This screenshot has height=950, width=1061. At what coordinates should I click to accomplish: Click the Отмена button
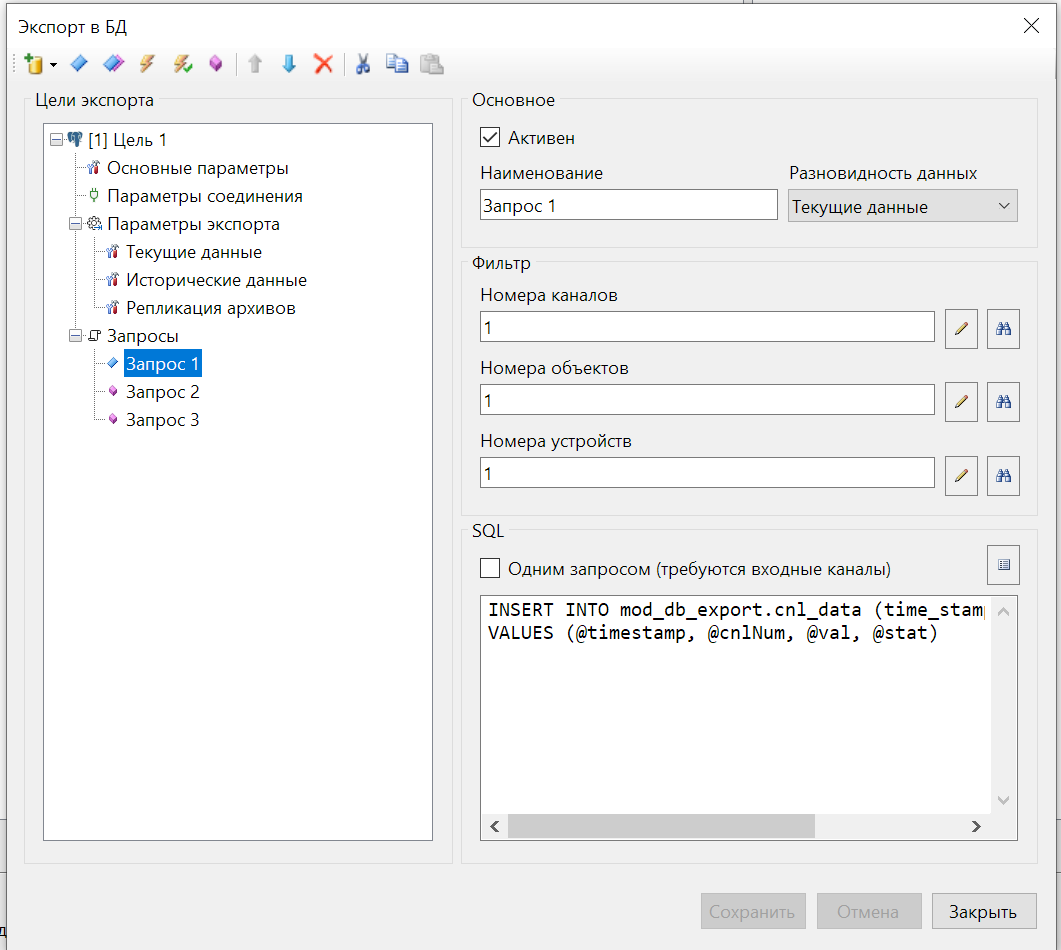(x=869, y=911)
